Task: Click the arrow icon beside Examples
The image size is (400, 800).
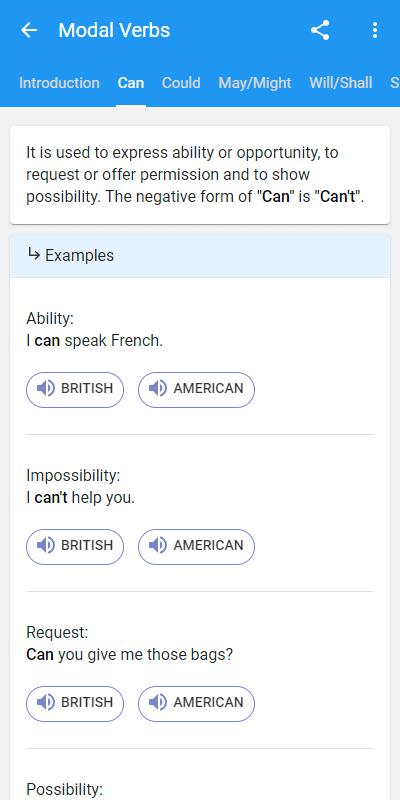Action: coord(34,254)
